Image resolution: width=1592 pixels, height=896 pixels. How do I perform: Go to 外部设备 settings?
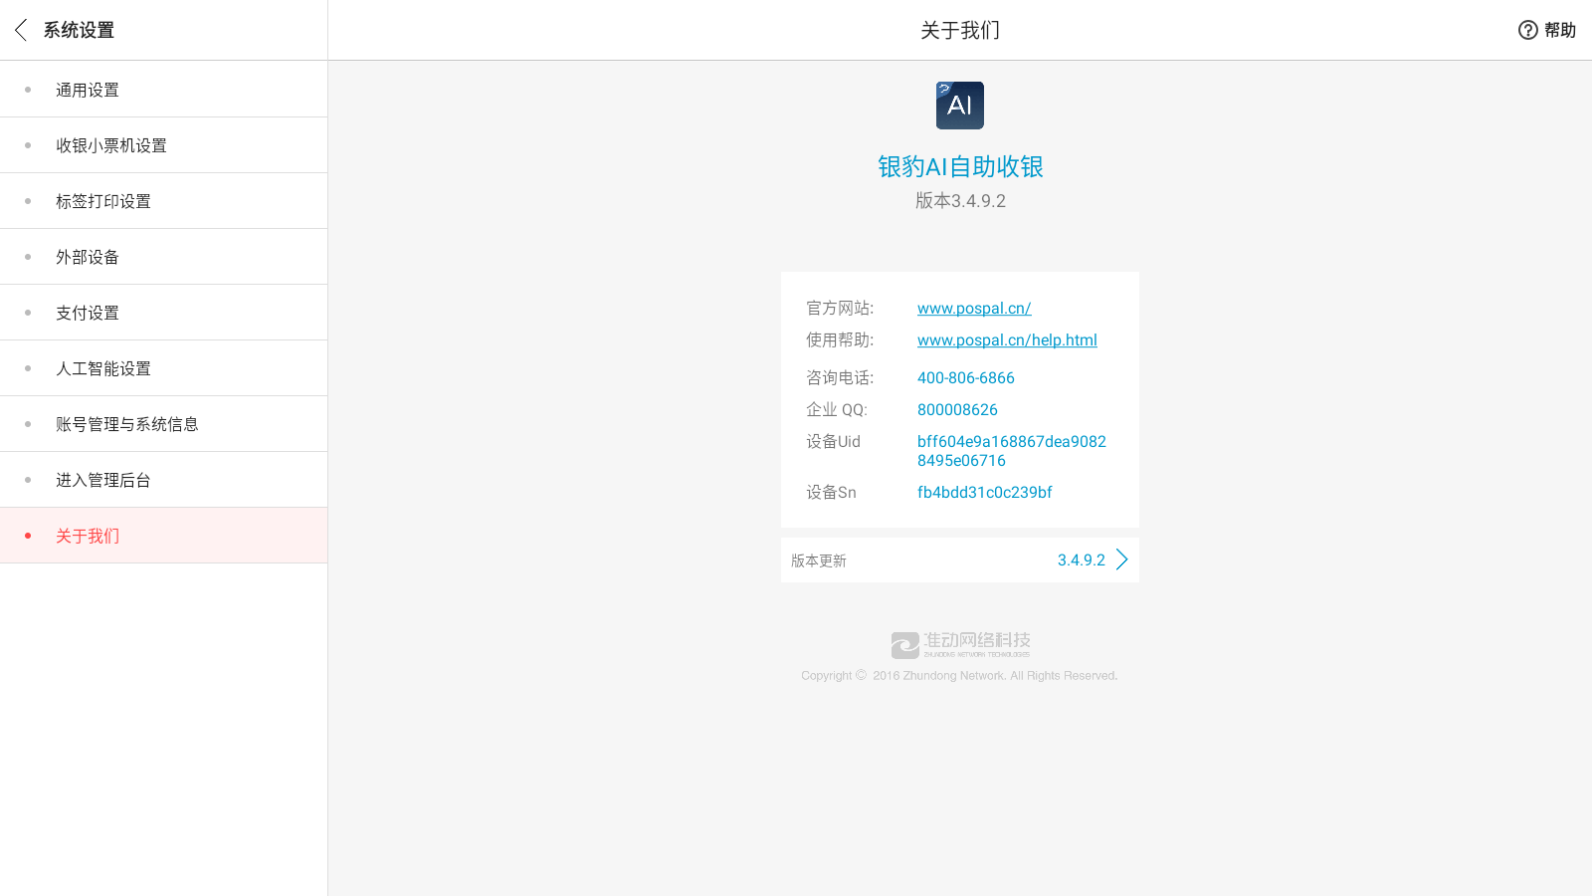coord(163,257)
